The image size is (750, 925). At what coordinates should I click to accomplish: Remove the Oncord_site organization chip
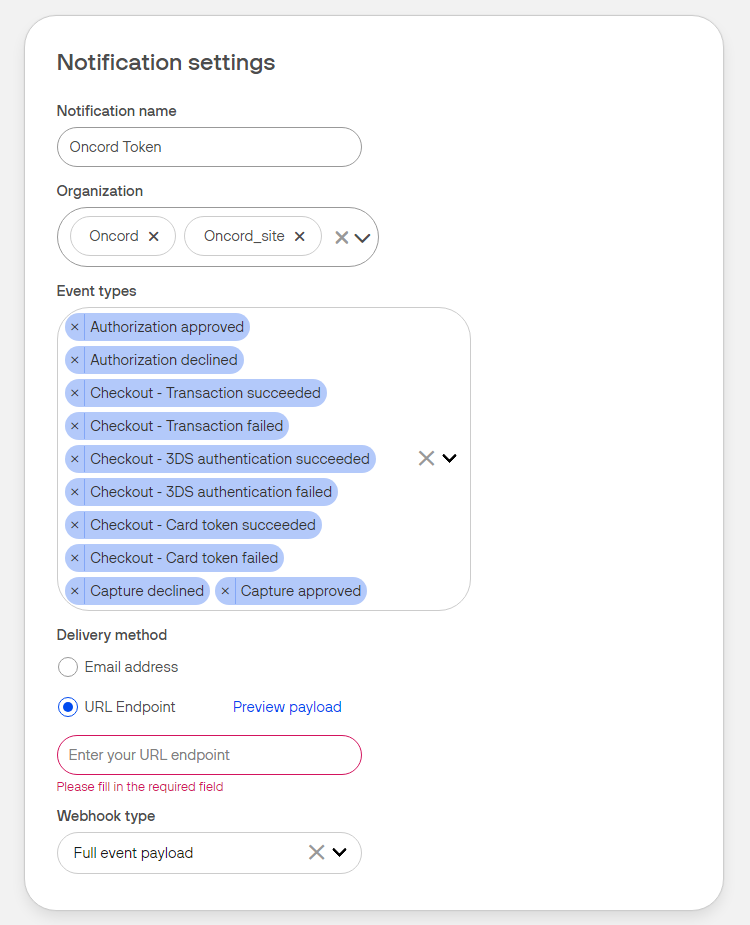299,237
